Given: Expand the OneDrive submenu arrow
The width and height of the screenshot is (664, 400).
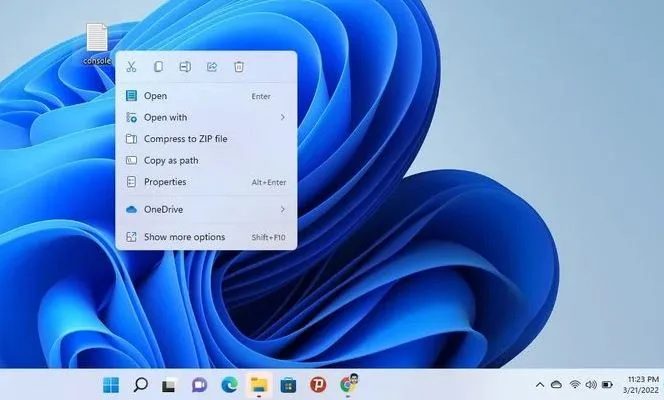Looking at the screenshot, I should [x=282, y=210].
